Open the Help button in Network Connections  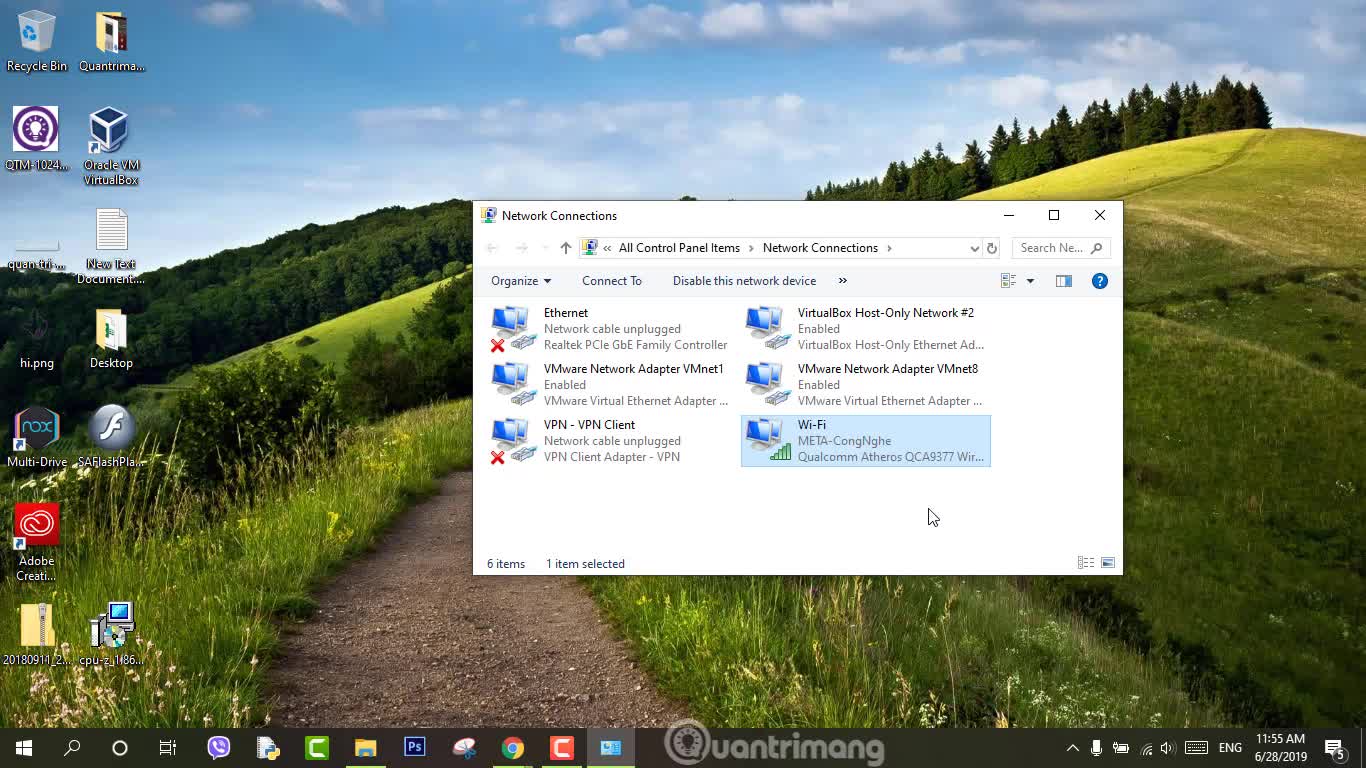point(1100,281)
